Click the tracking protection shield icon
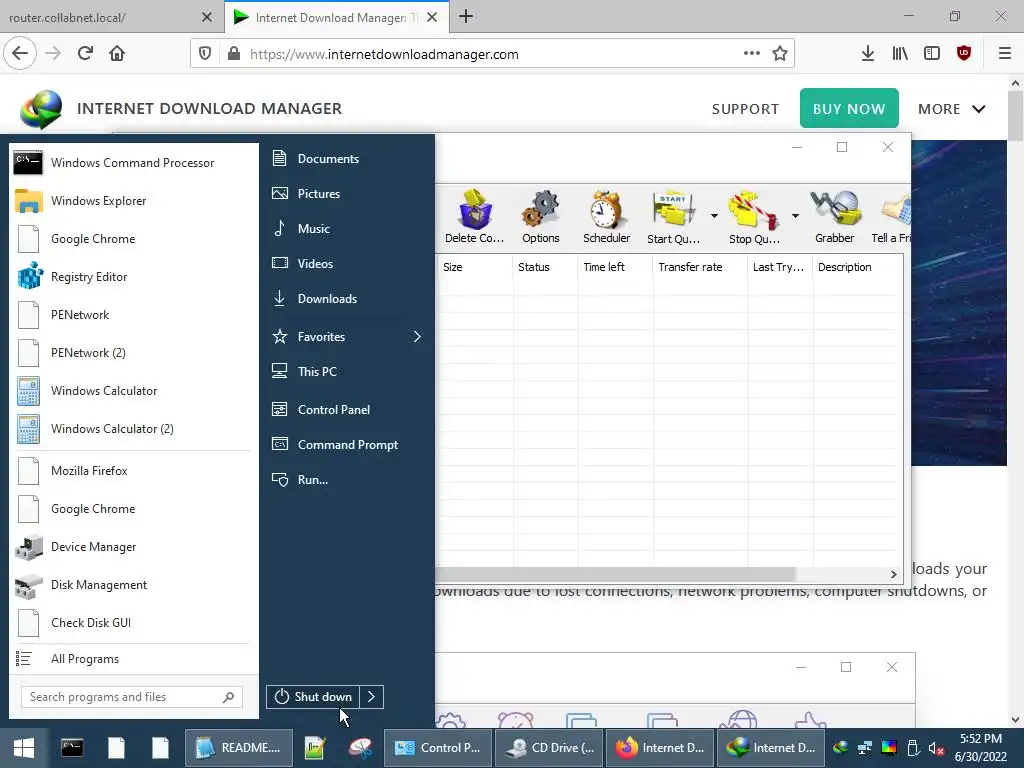Image resolution: width=1024 pixels, height=768 pixels. [x=205, y=54]
